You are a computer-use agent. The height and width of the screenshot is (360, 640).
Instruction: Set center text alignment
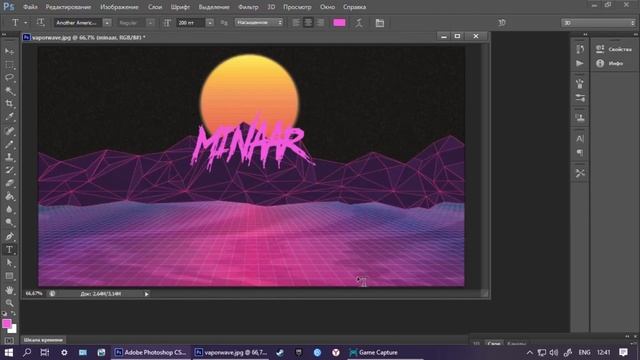coord(308,23)
